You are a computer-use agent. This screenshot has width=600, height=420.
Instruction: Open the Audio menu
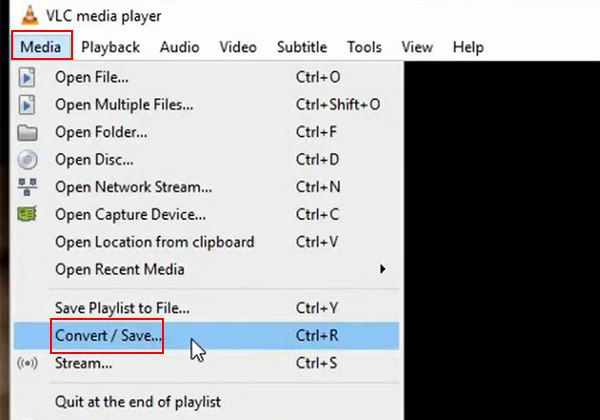click(179, 47)
